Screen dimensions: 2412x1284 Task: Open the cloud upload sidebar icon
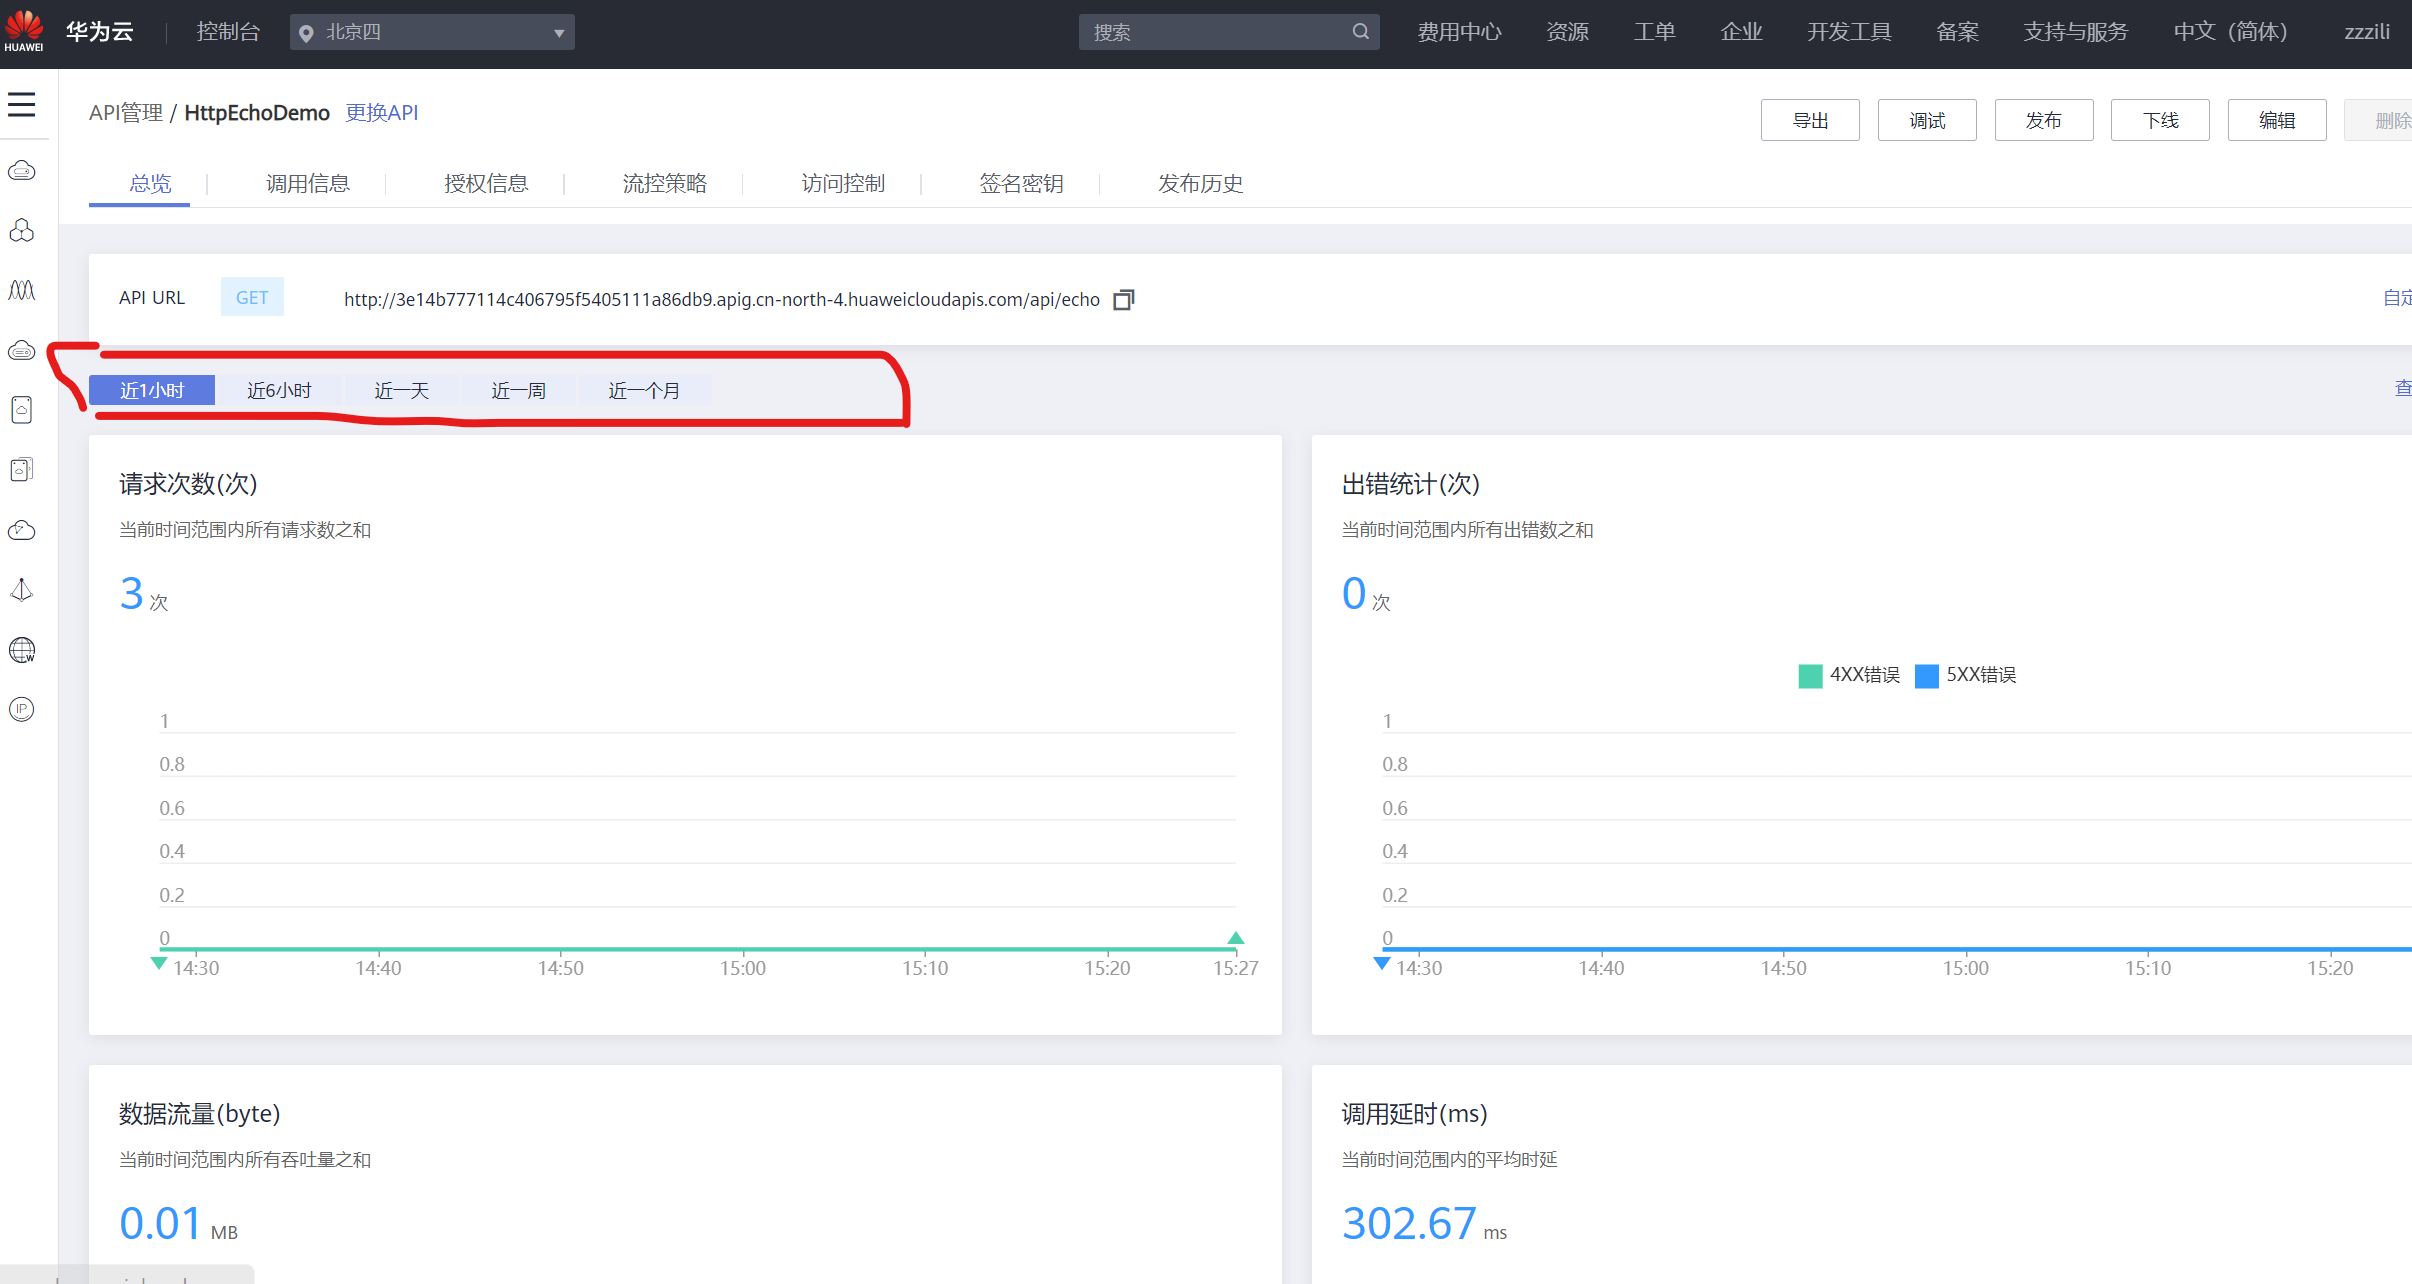[21, 530]
